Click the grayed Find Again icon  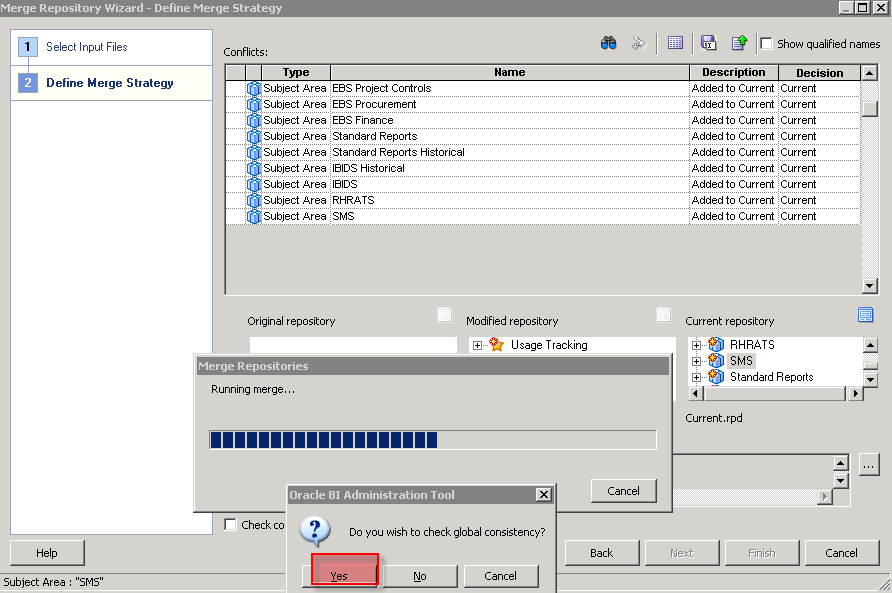pos(639,43)
